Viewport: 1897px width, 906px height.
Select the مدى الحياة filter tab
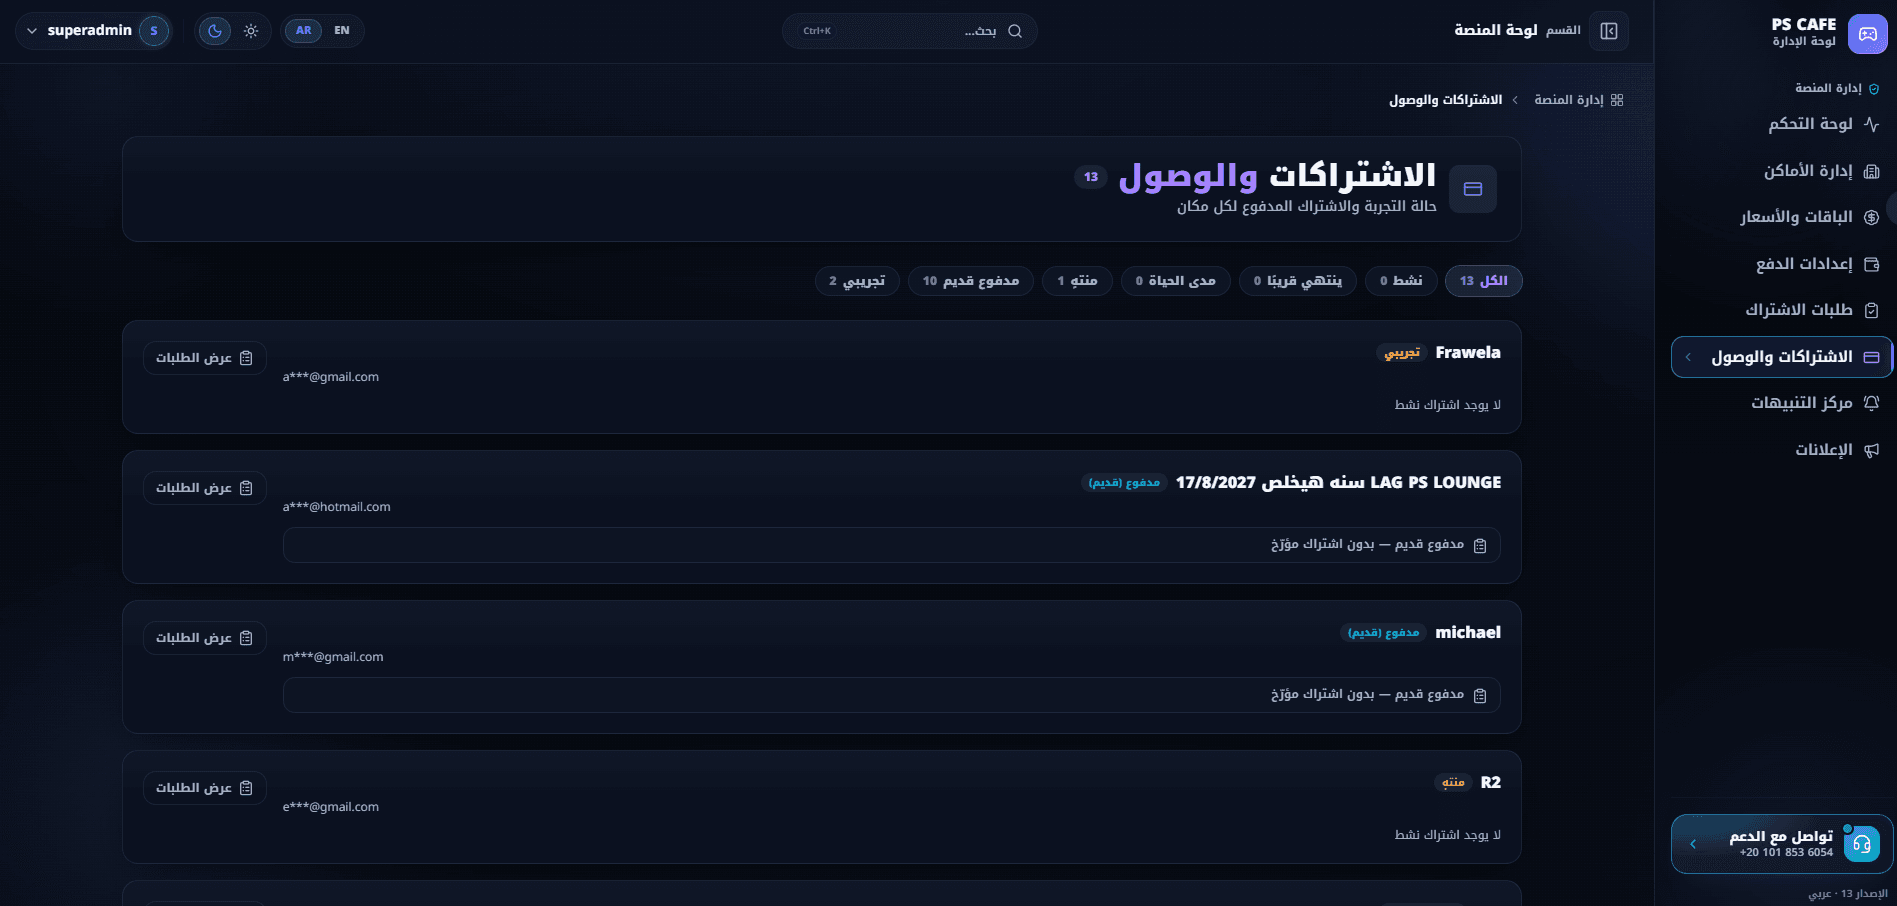click(1176, 281)
